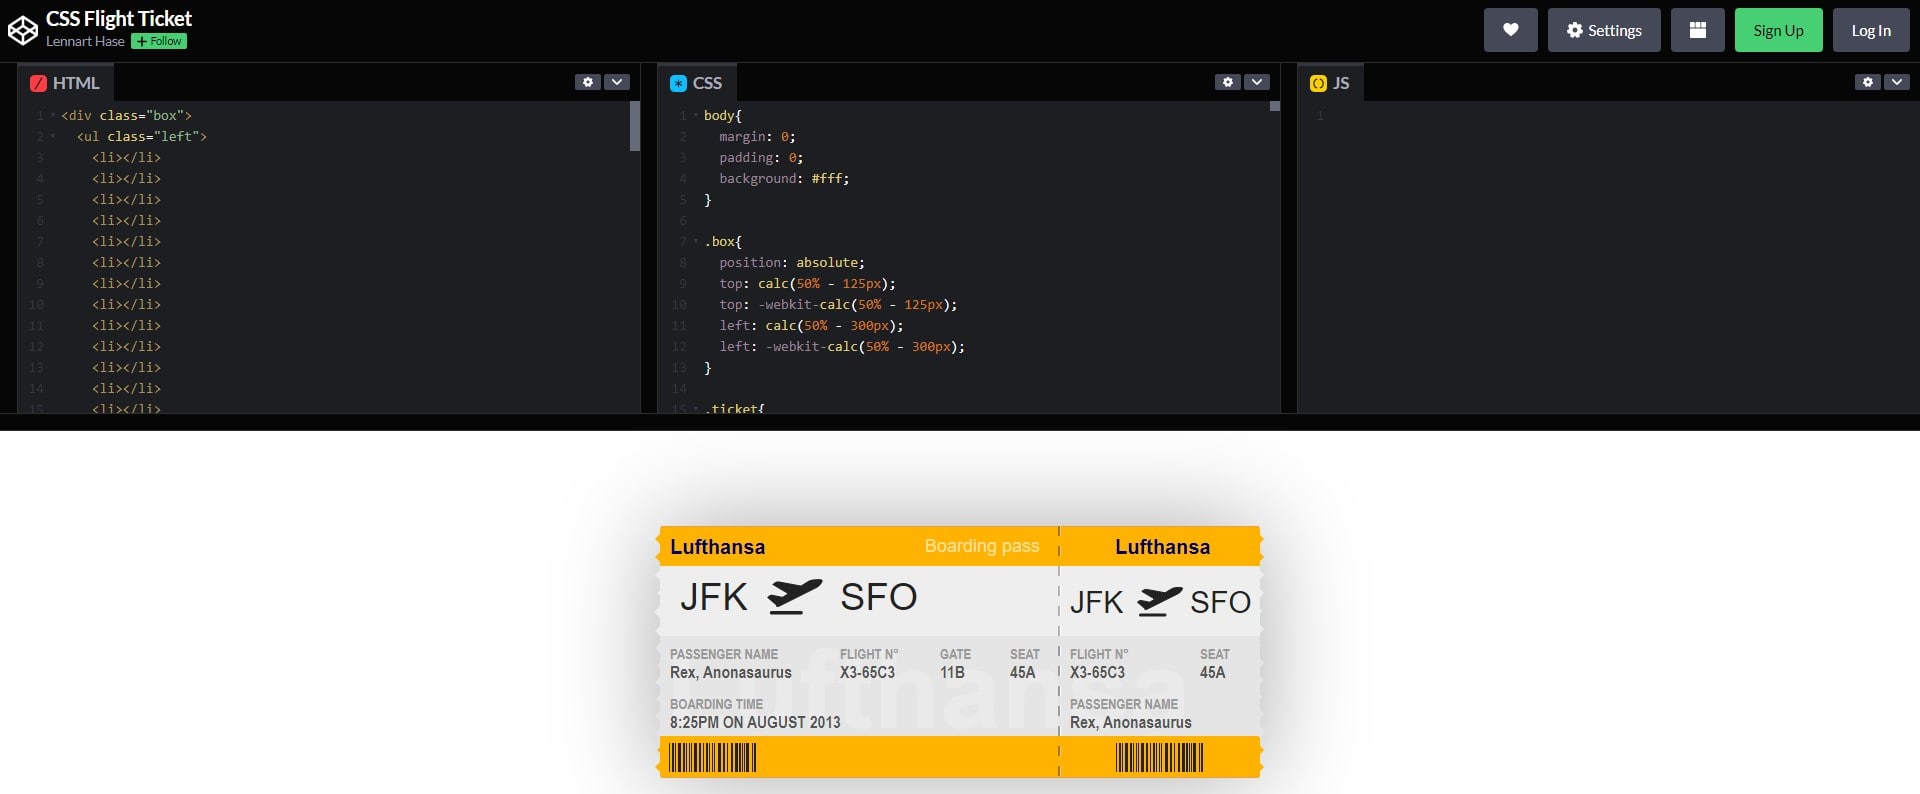Collapse the div class box fold arrow
Image resolution: width=1920 pixels, height=794 pixels.
coord(53,116)
